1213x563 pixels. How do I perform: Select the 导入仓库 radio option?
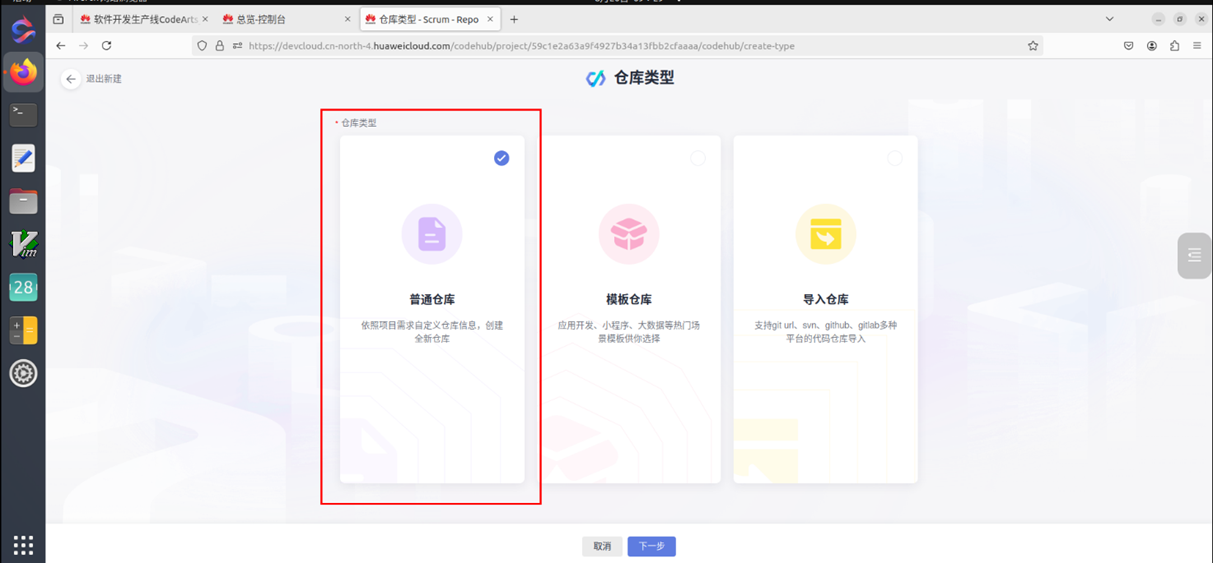(x=895, y=158)
